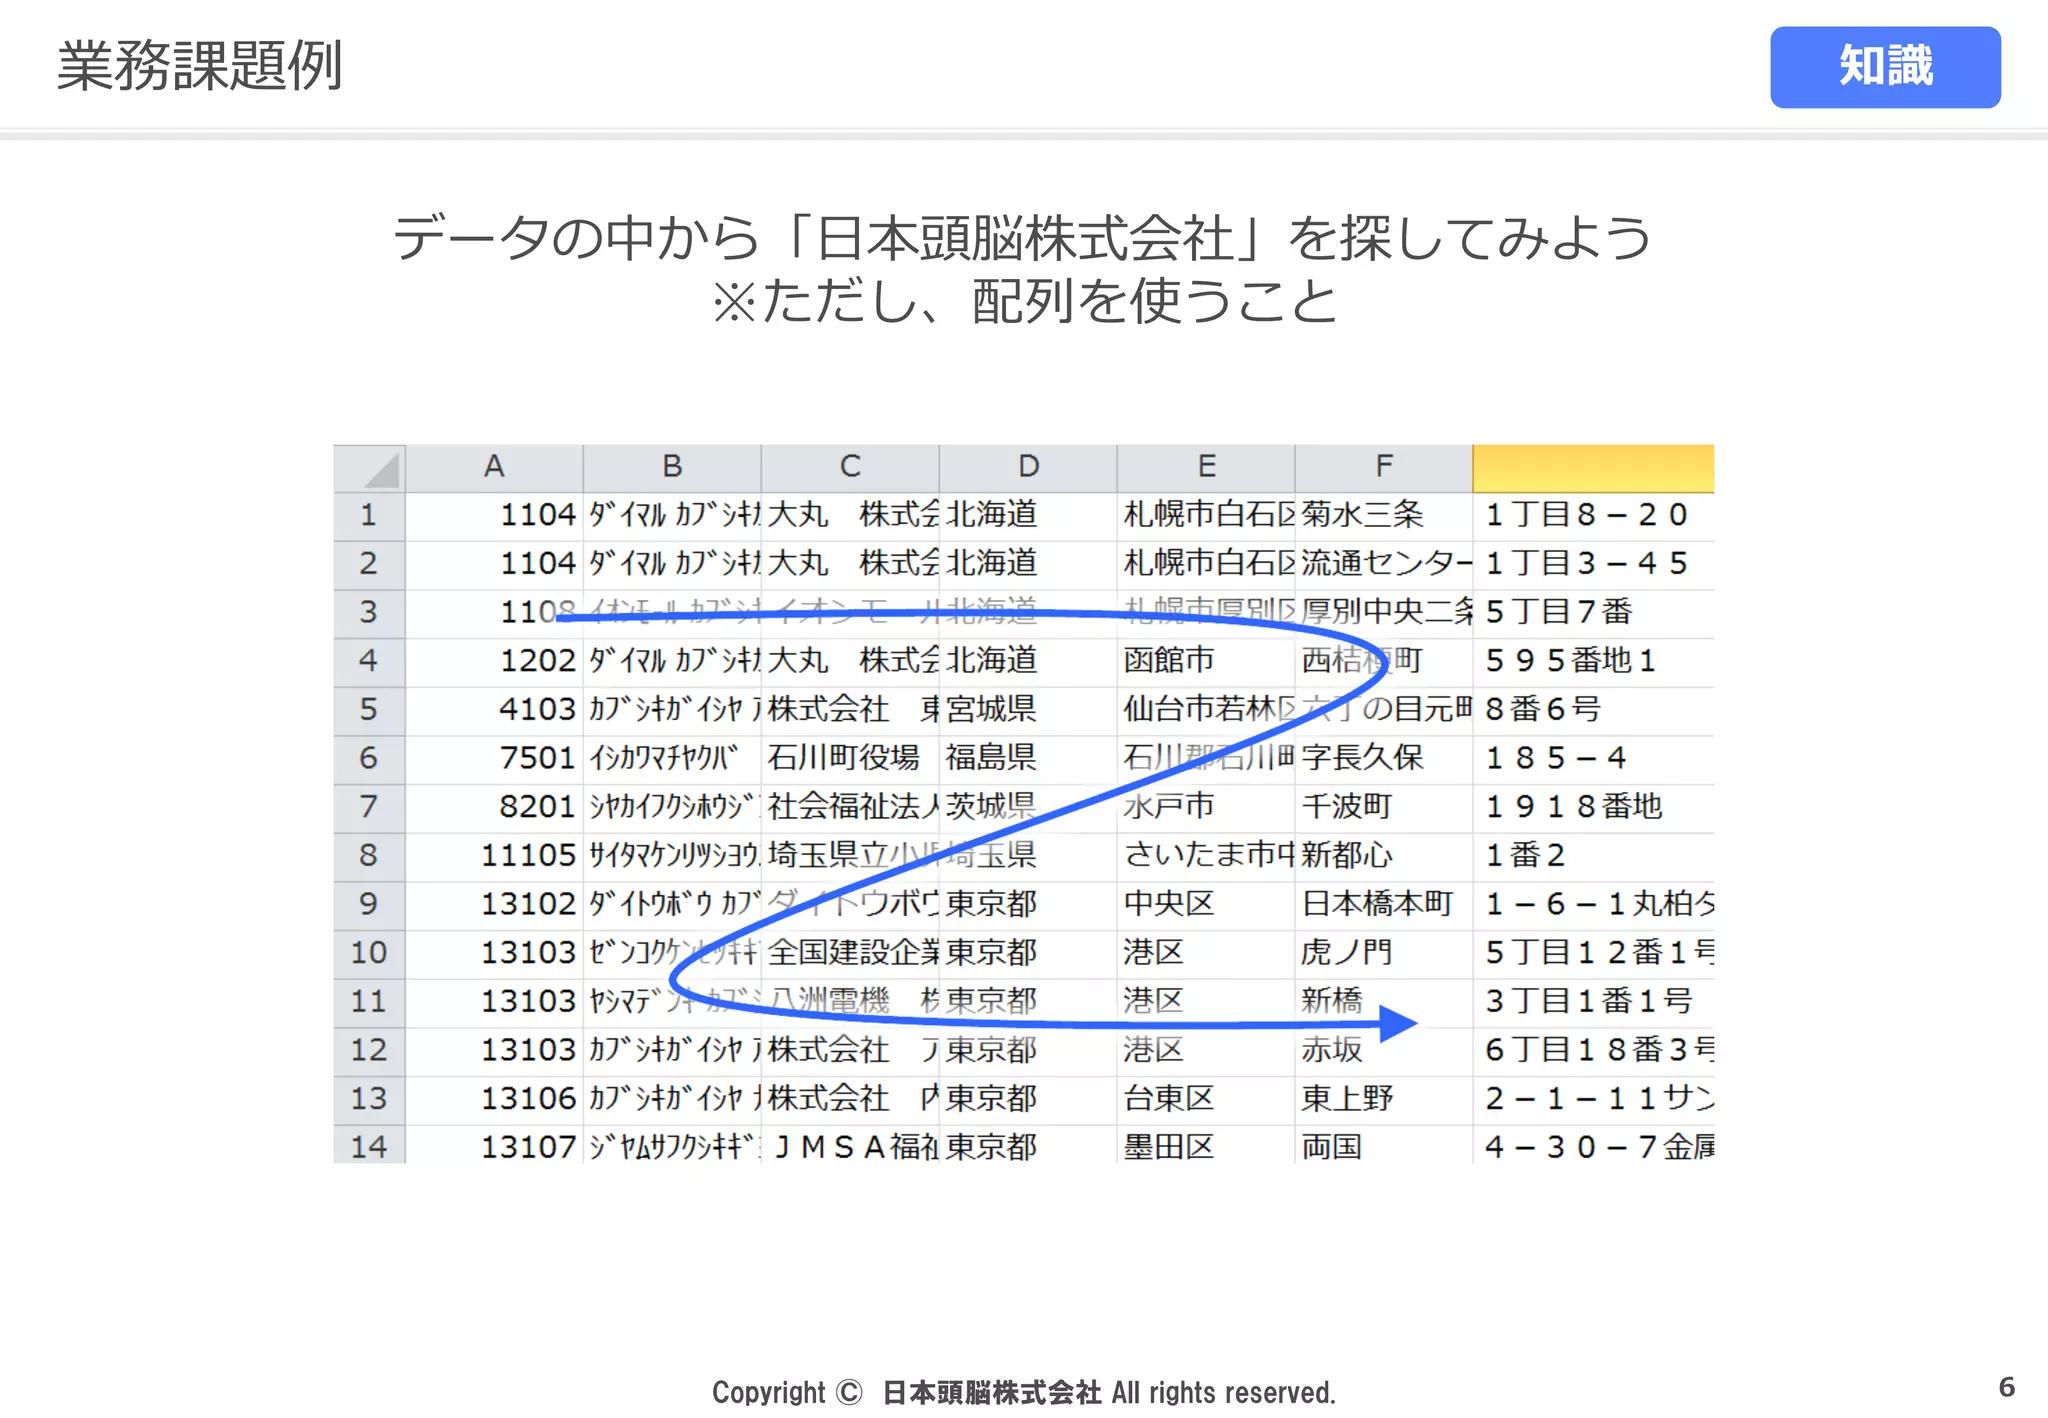Click cell containing 13106
The height and width of the screenshot is (1418, 2048).
tap(494, 1100)
